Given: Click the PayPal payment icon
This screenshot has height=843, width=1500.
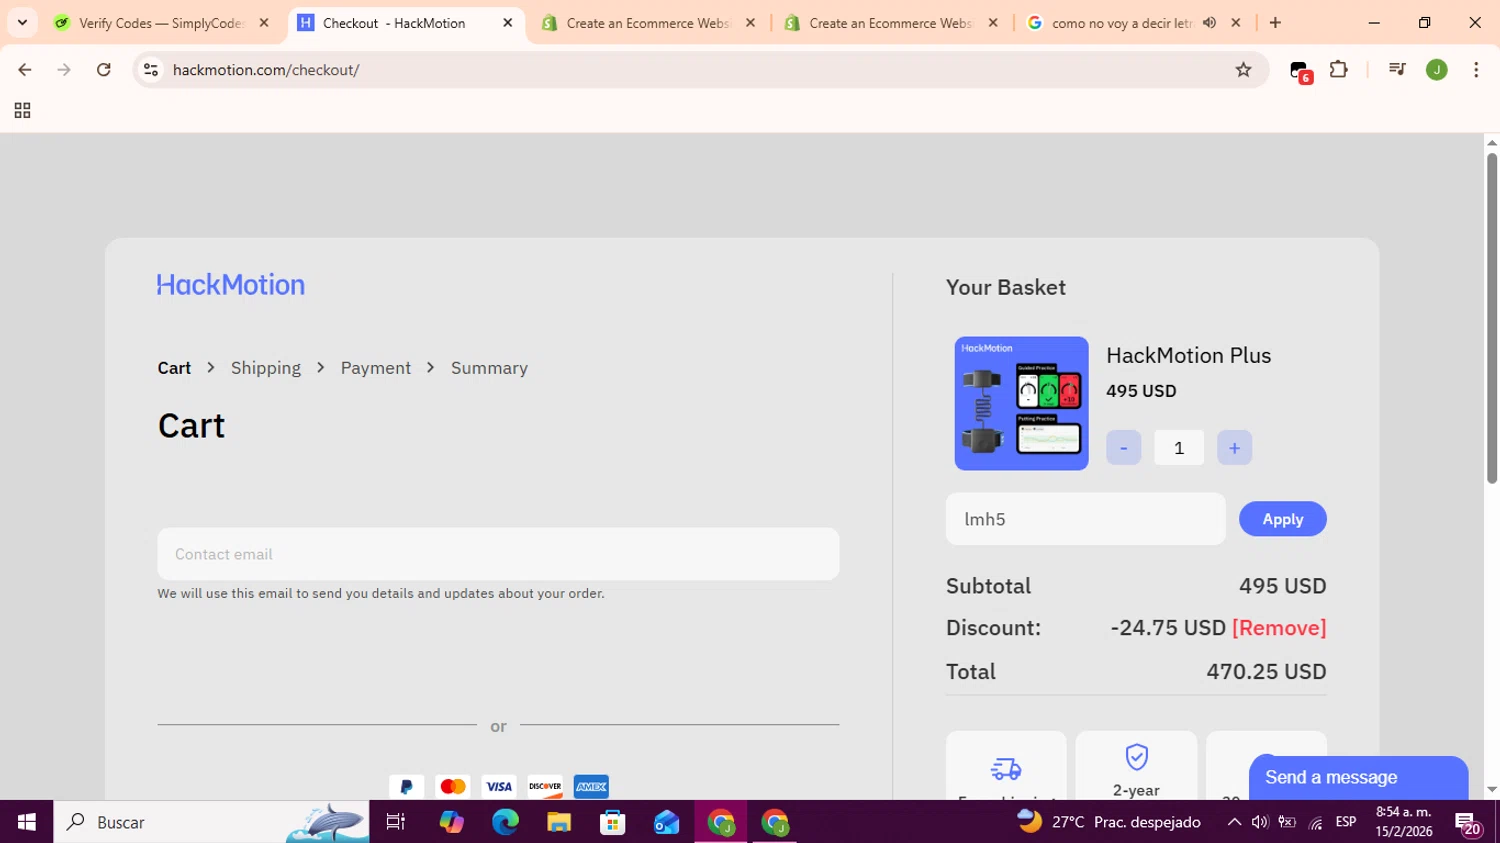Looking at the screenshot, I should tap(406, 787).
